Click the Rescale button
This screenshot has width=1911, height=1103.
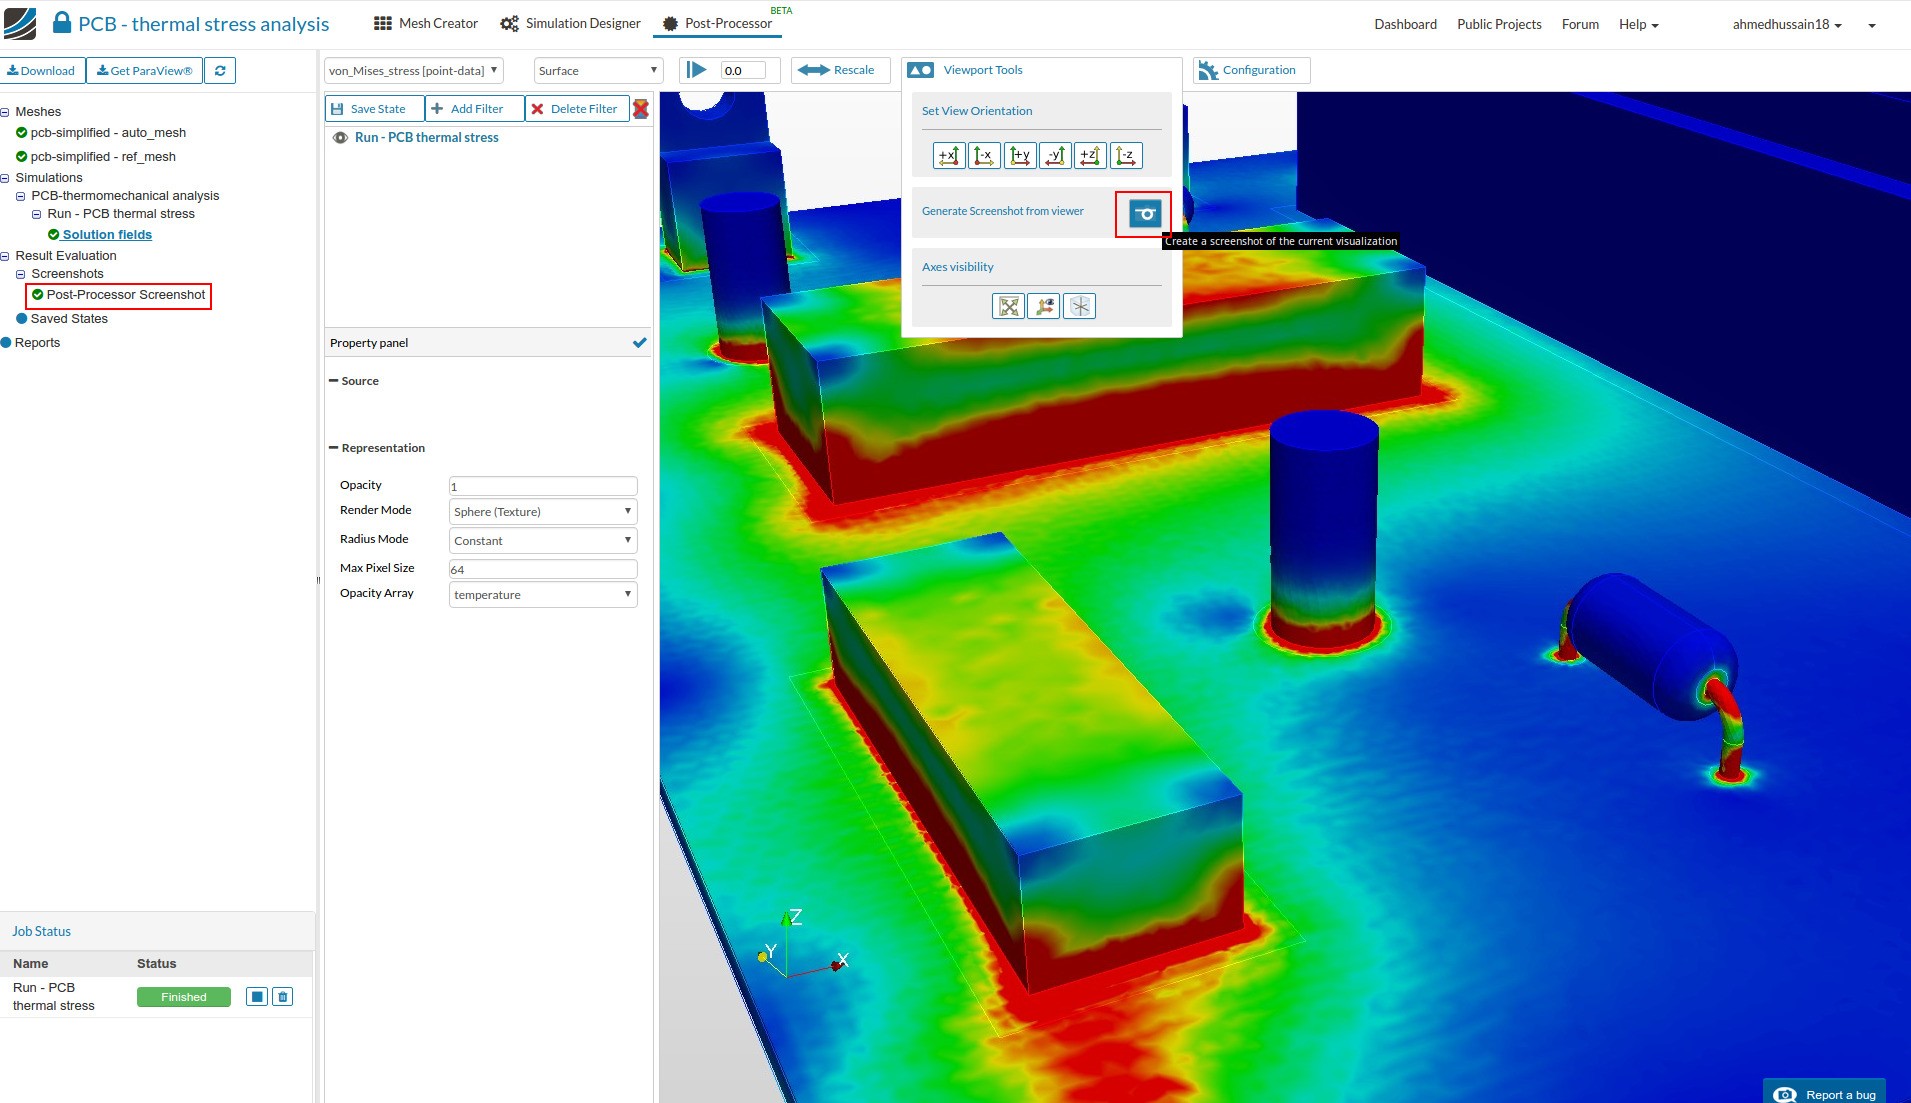(841, 70)
